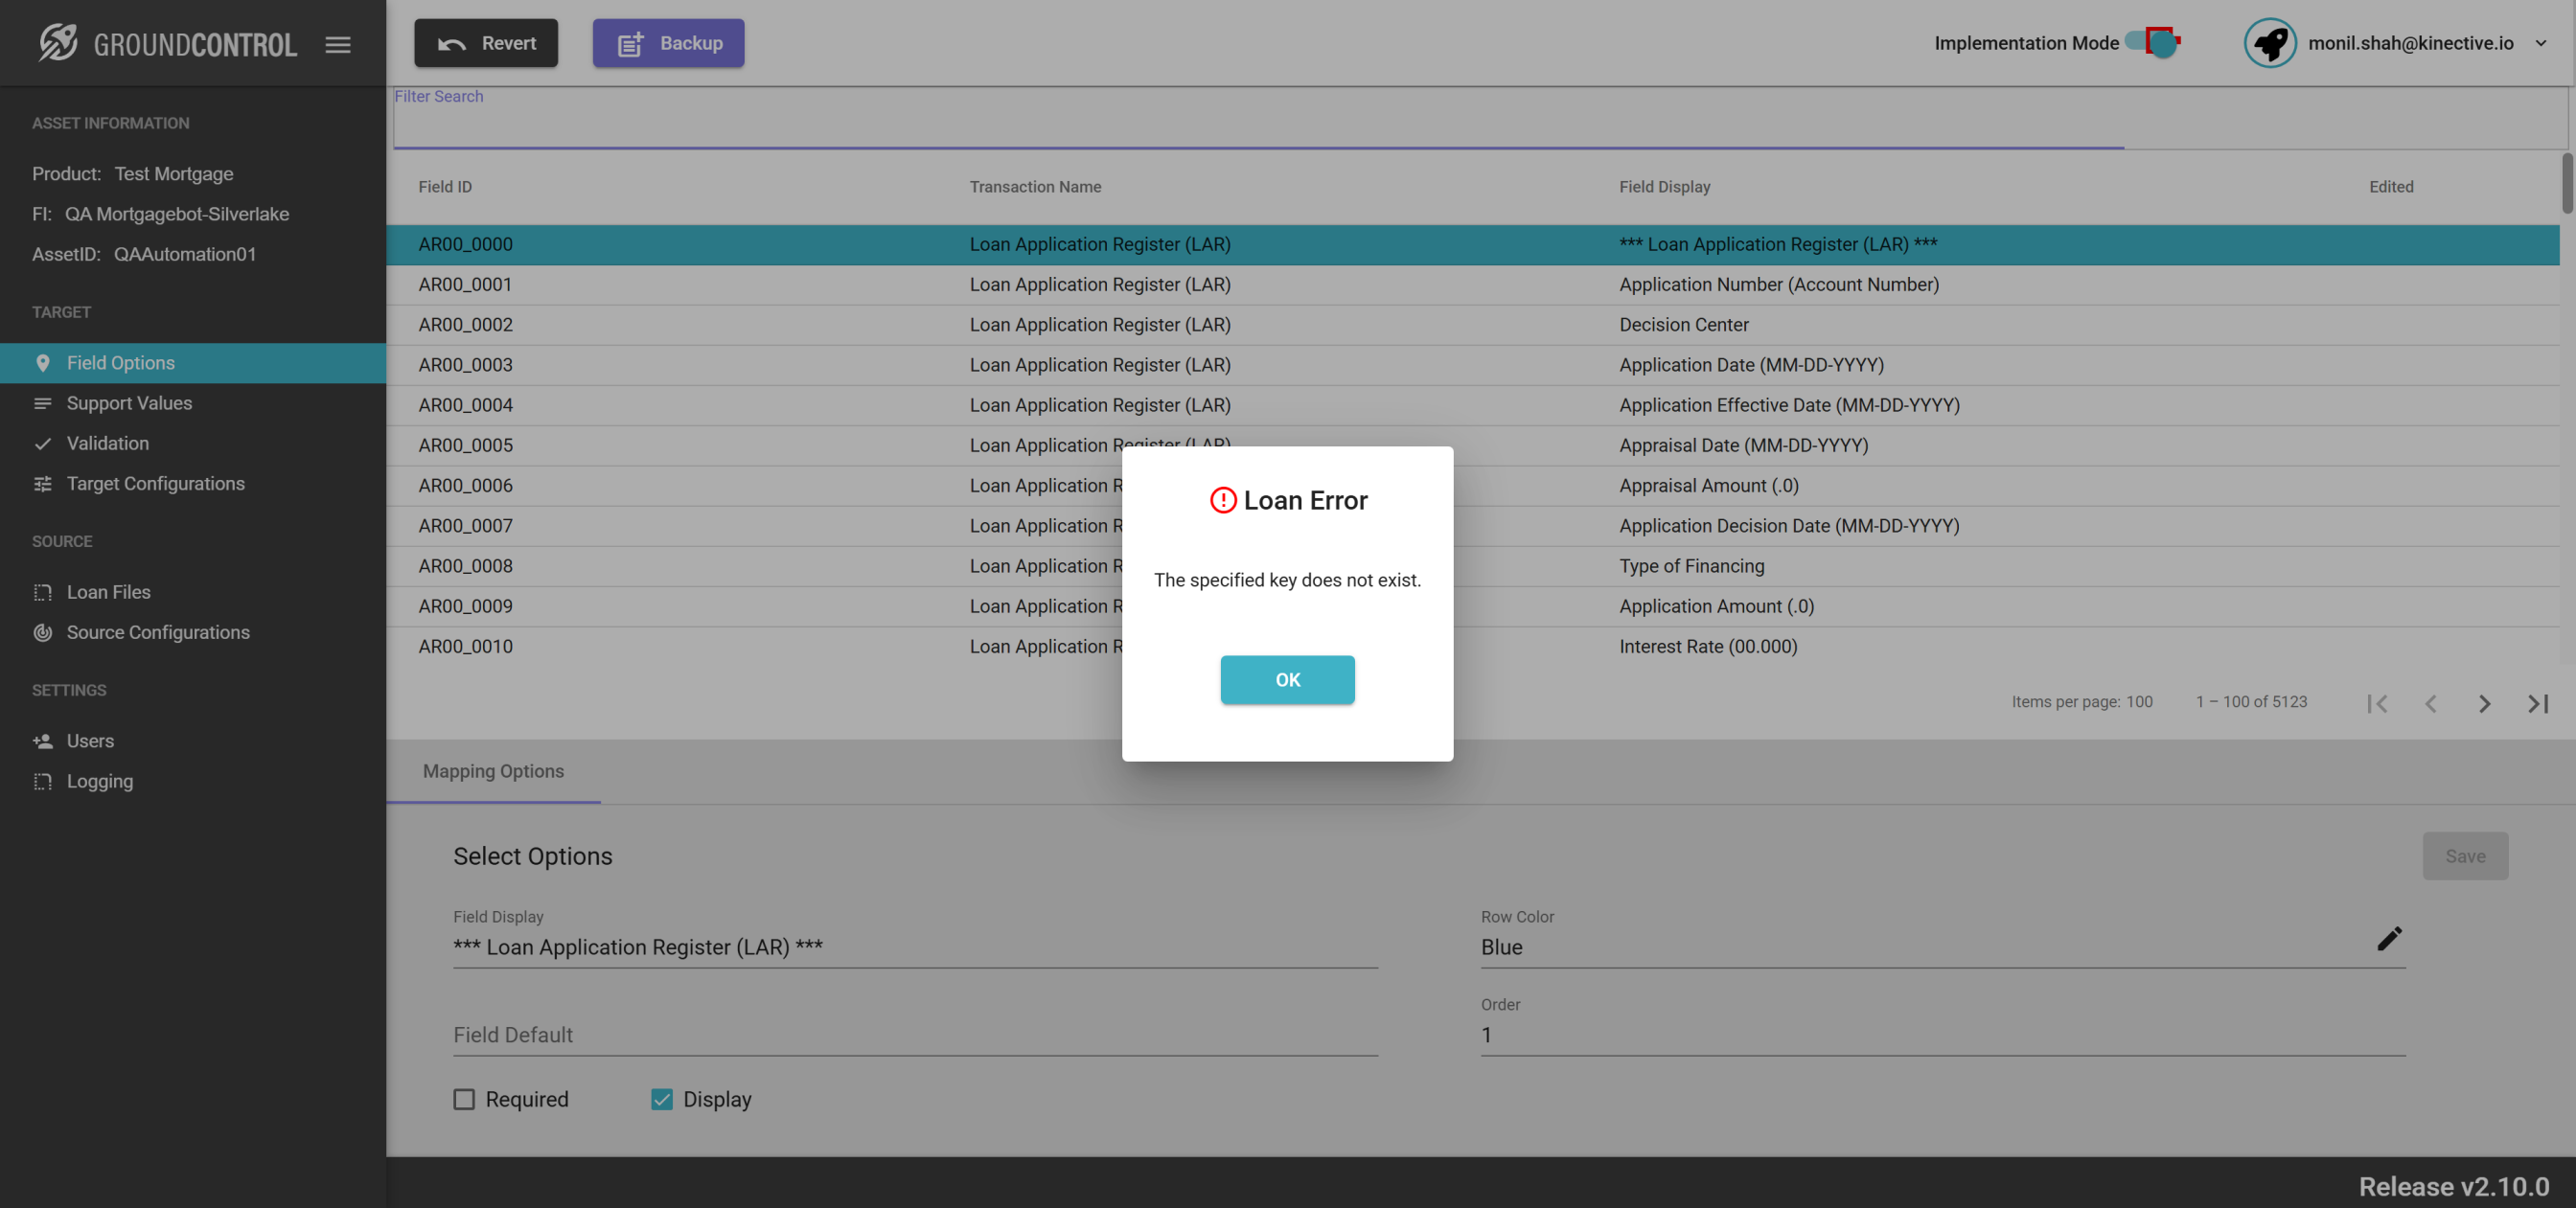Expand the user account dropdown arrow
Image resolution: width=2576 pixels, height=1208 pixels.
(2541, 43)
